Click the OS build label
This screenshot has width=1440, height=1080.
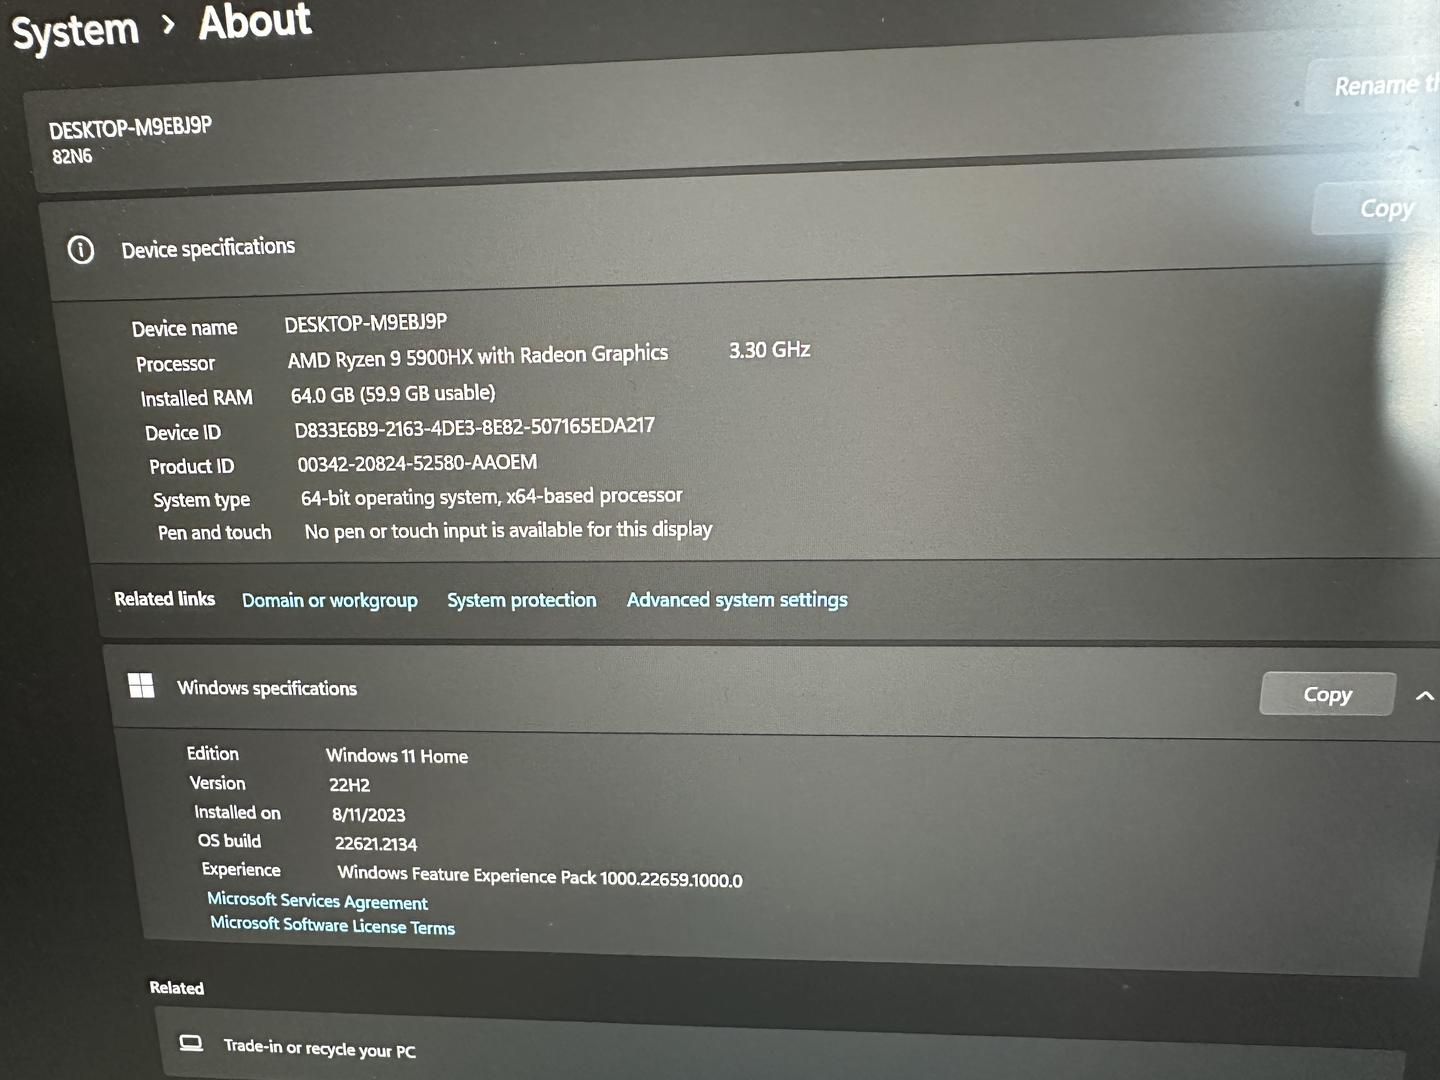230,841
